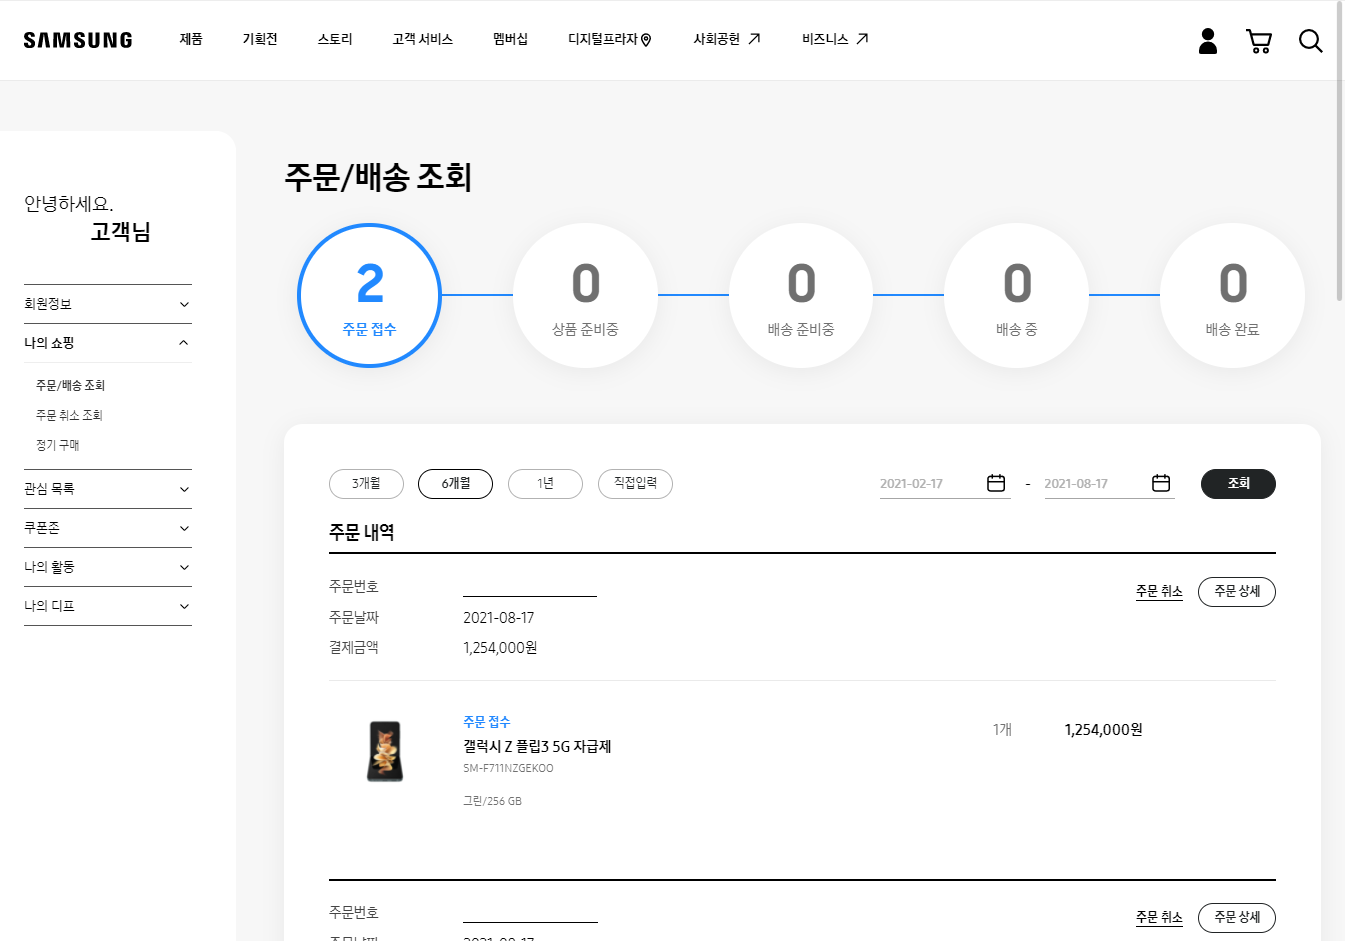Open the 갤럭시 Z 플립3 5G 자급제 product link
This screenshot has height=941, width=1345.
537,747
